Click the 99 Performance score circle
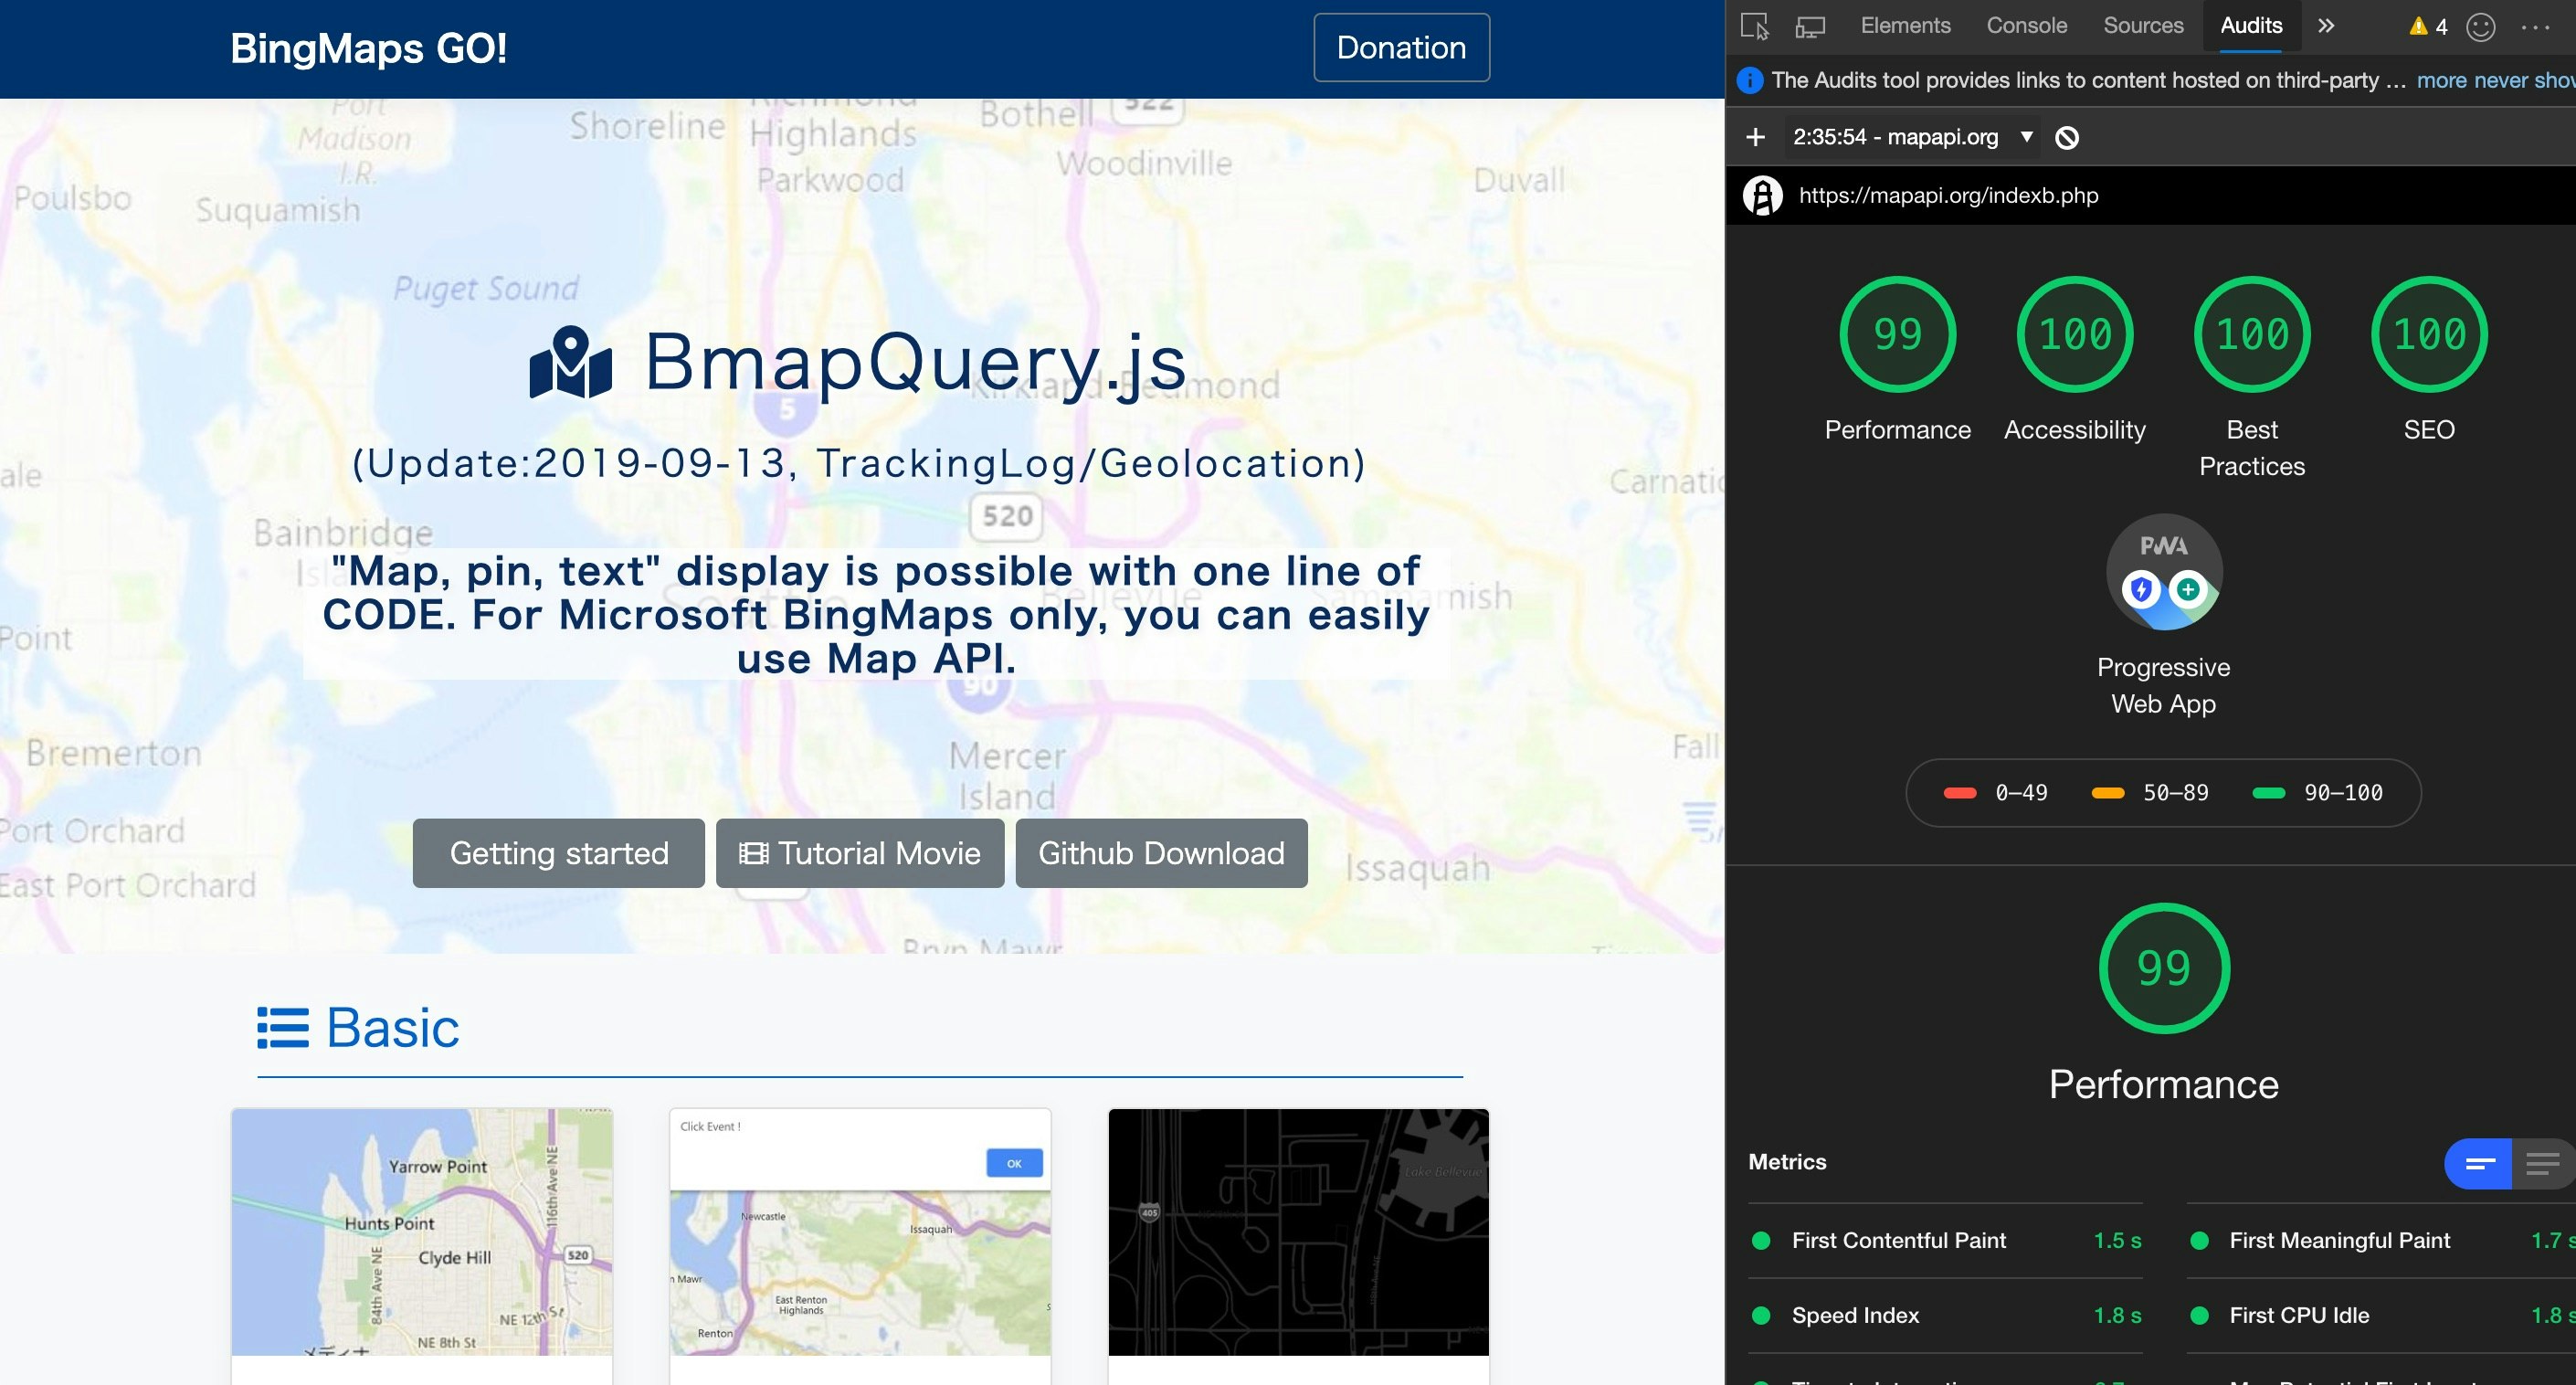Image resolution: width=2576 pixels, height=1385 pixels. [1896, 334]
